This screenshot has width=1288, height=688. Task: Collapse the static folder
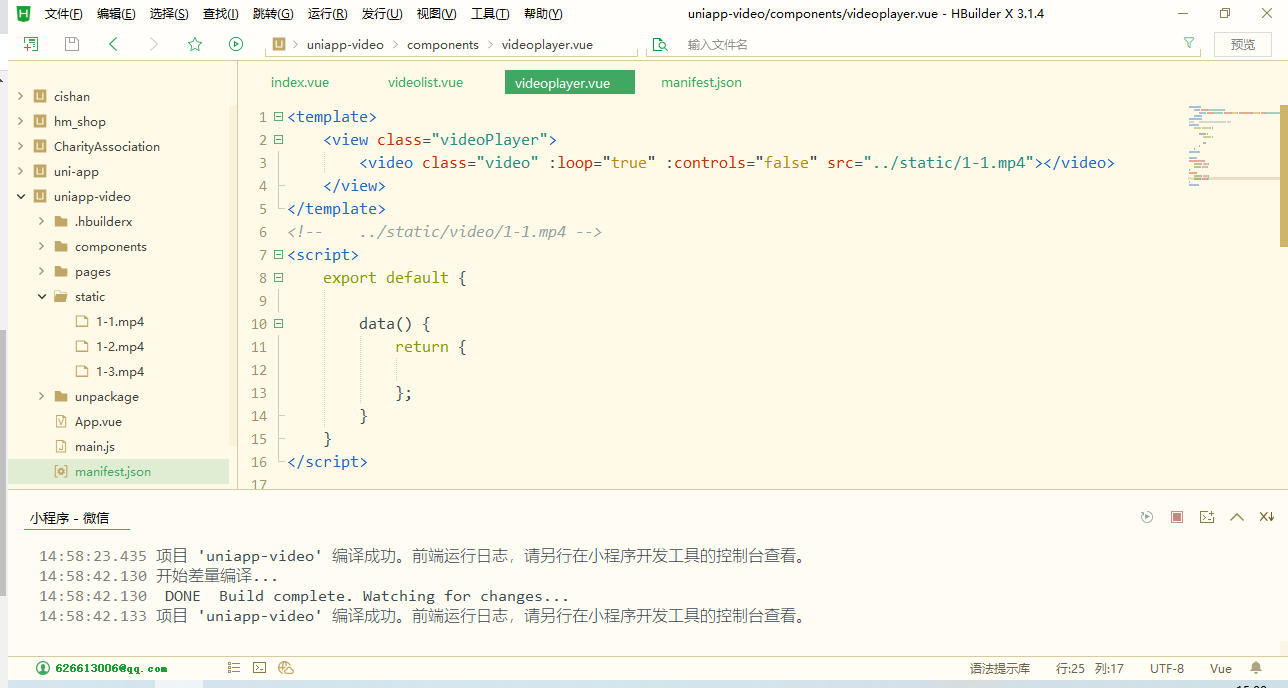[41, 297]
